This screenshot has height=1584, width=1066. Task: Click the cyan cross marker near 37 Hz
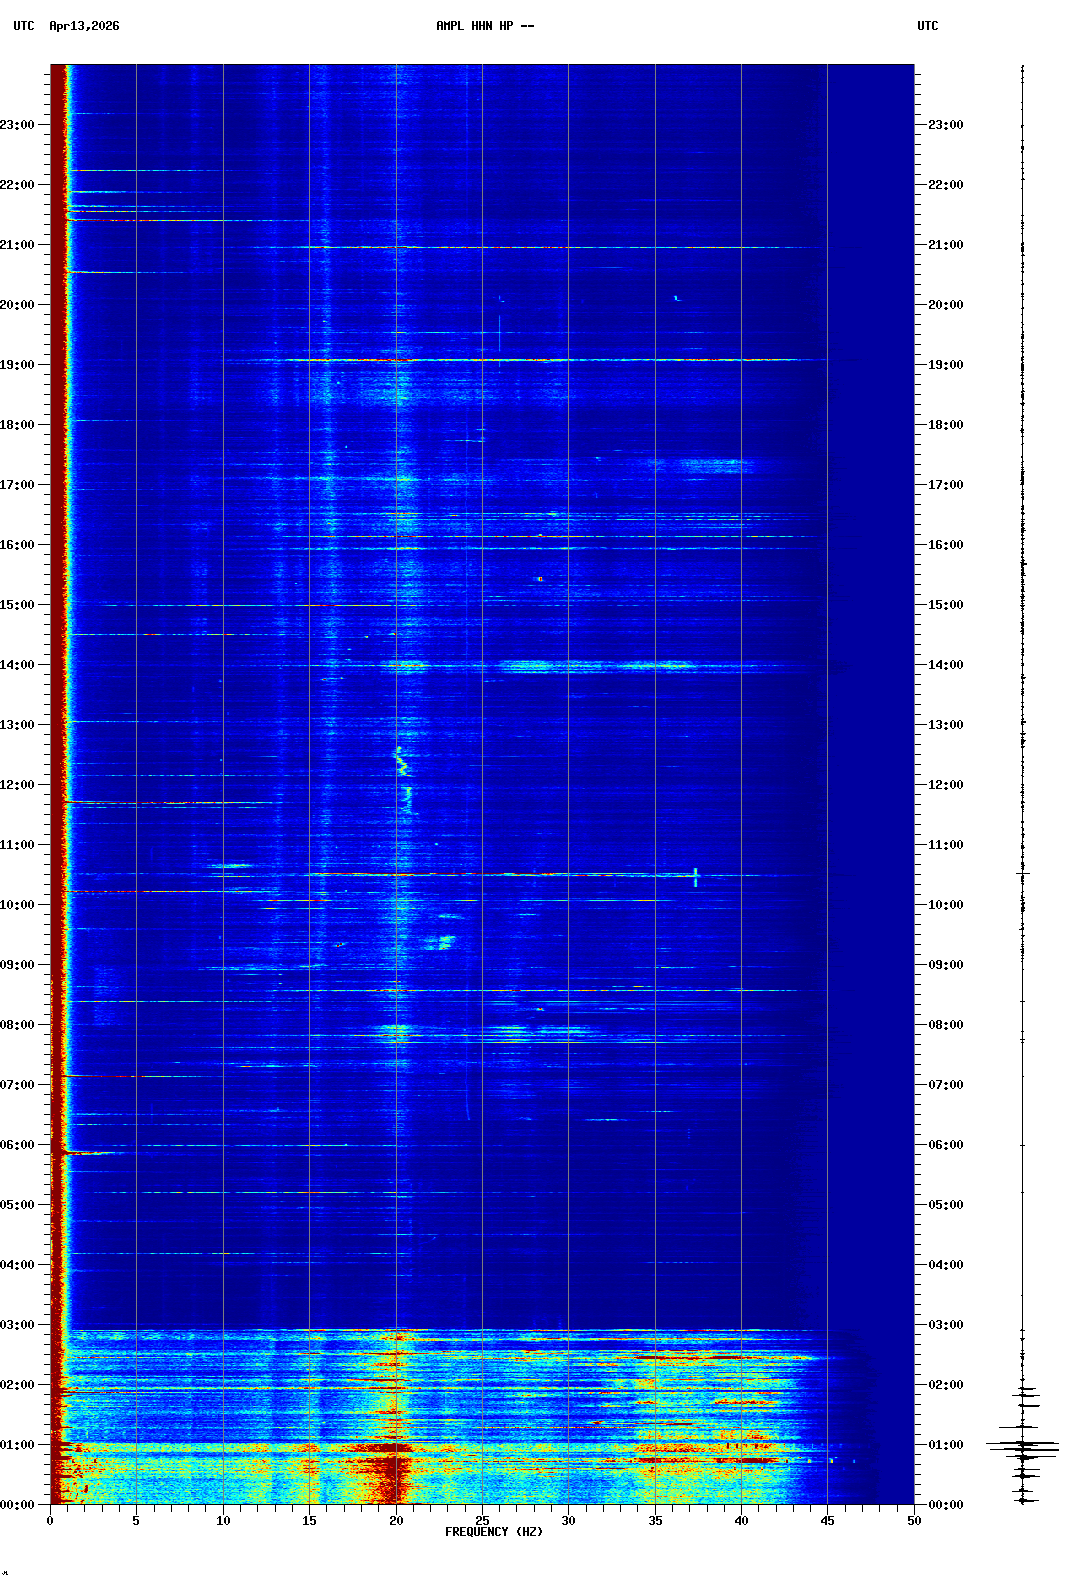click(x=695, y=877)
